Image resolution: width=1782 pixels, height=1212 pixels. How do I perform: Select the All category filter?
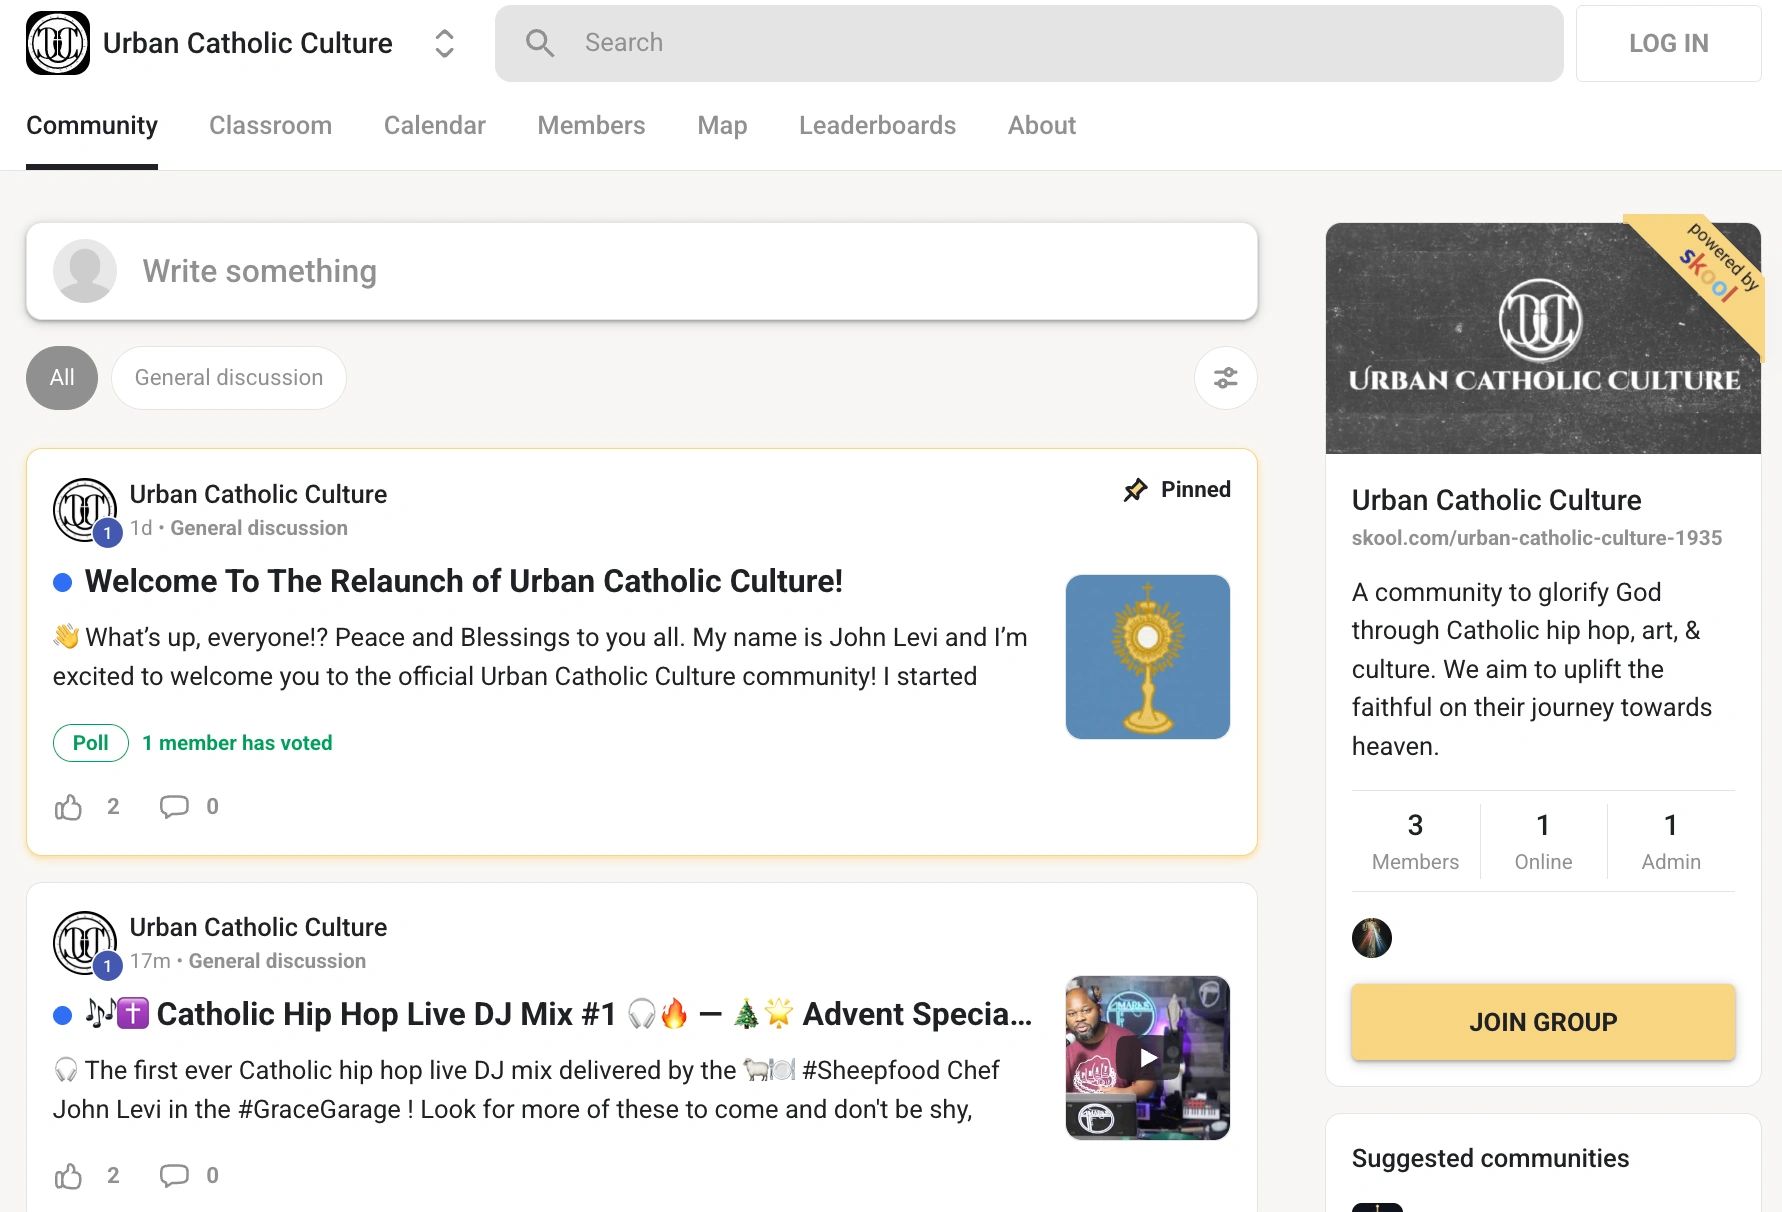(62, 378)
